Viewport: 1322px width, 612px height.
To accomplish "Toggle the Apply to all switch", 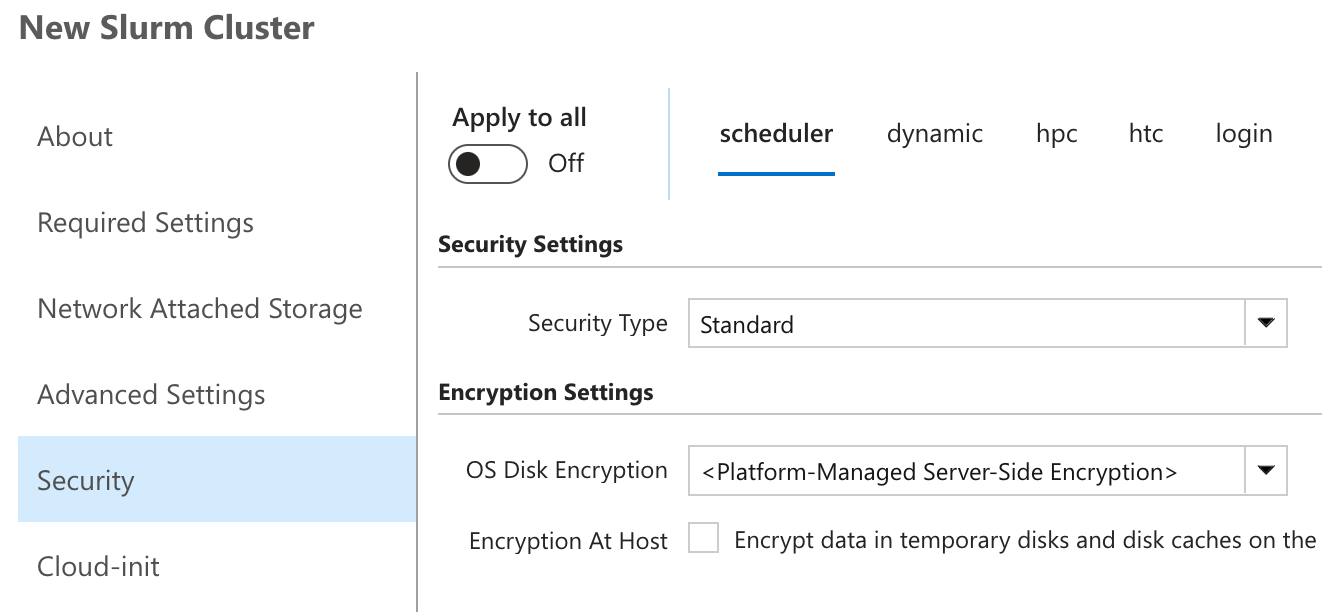I will click(487, 164).
